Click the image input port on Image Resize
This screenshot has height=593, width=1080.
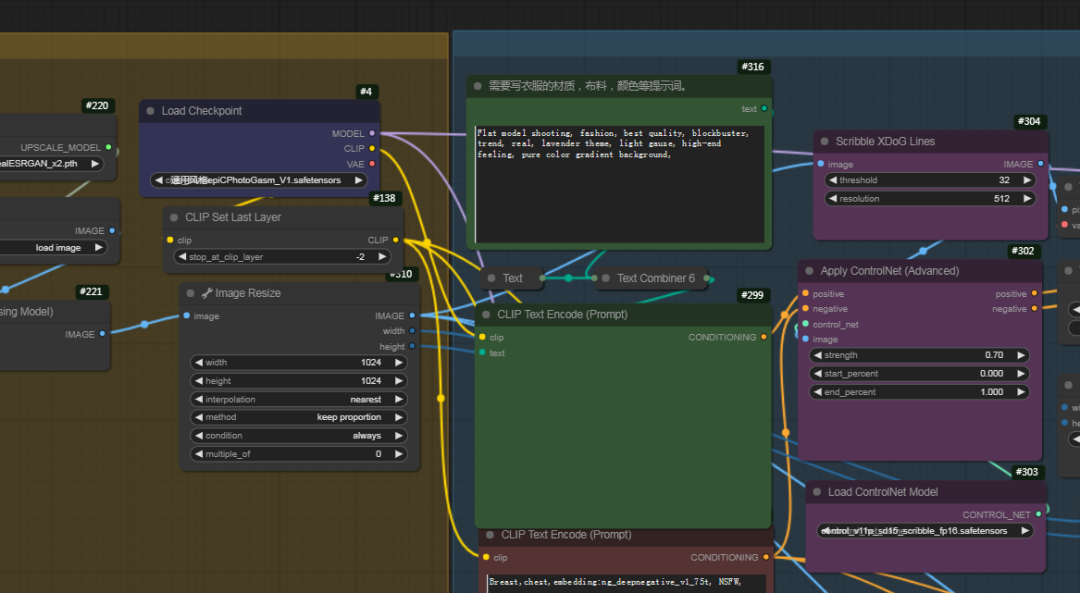[x=187, y=315]
